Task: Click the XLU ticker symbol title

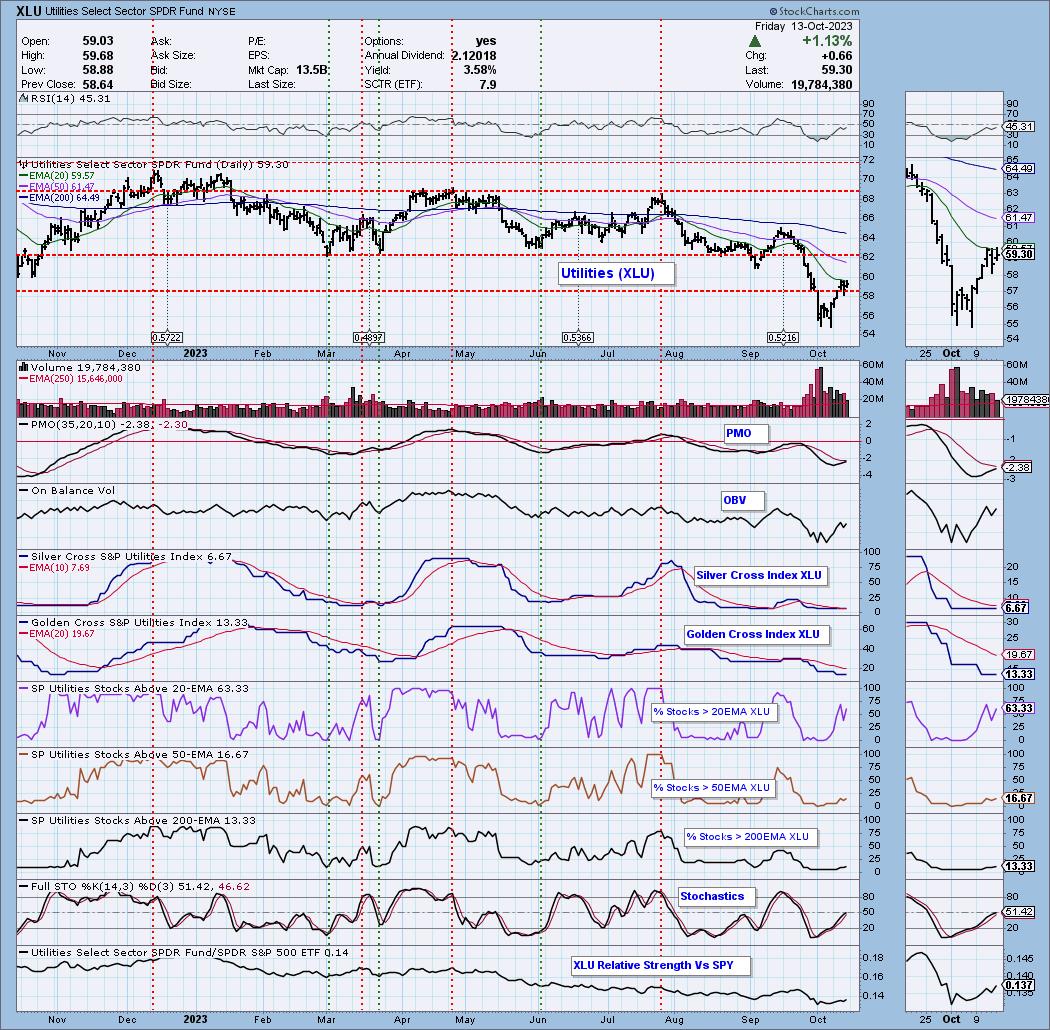Action: coord(30,11)
